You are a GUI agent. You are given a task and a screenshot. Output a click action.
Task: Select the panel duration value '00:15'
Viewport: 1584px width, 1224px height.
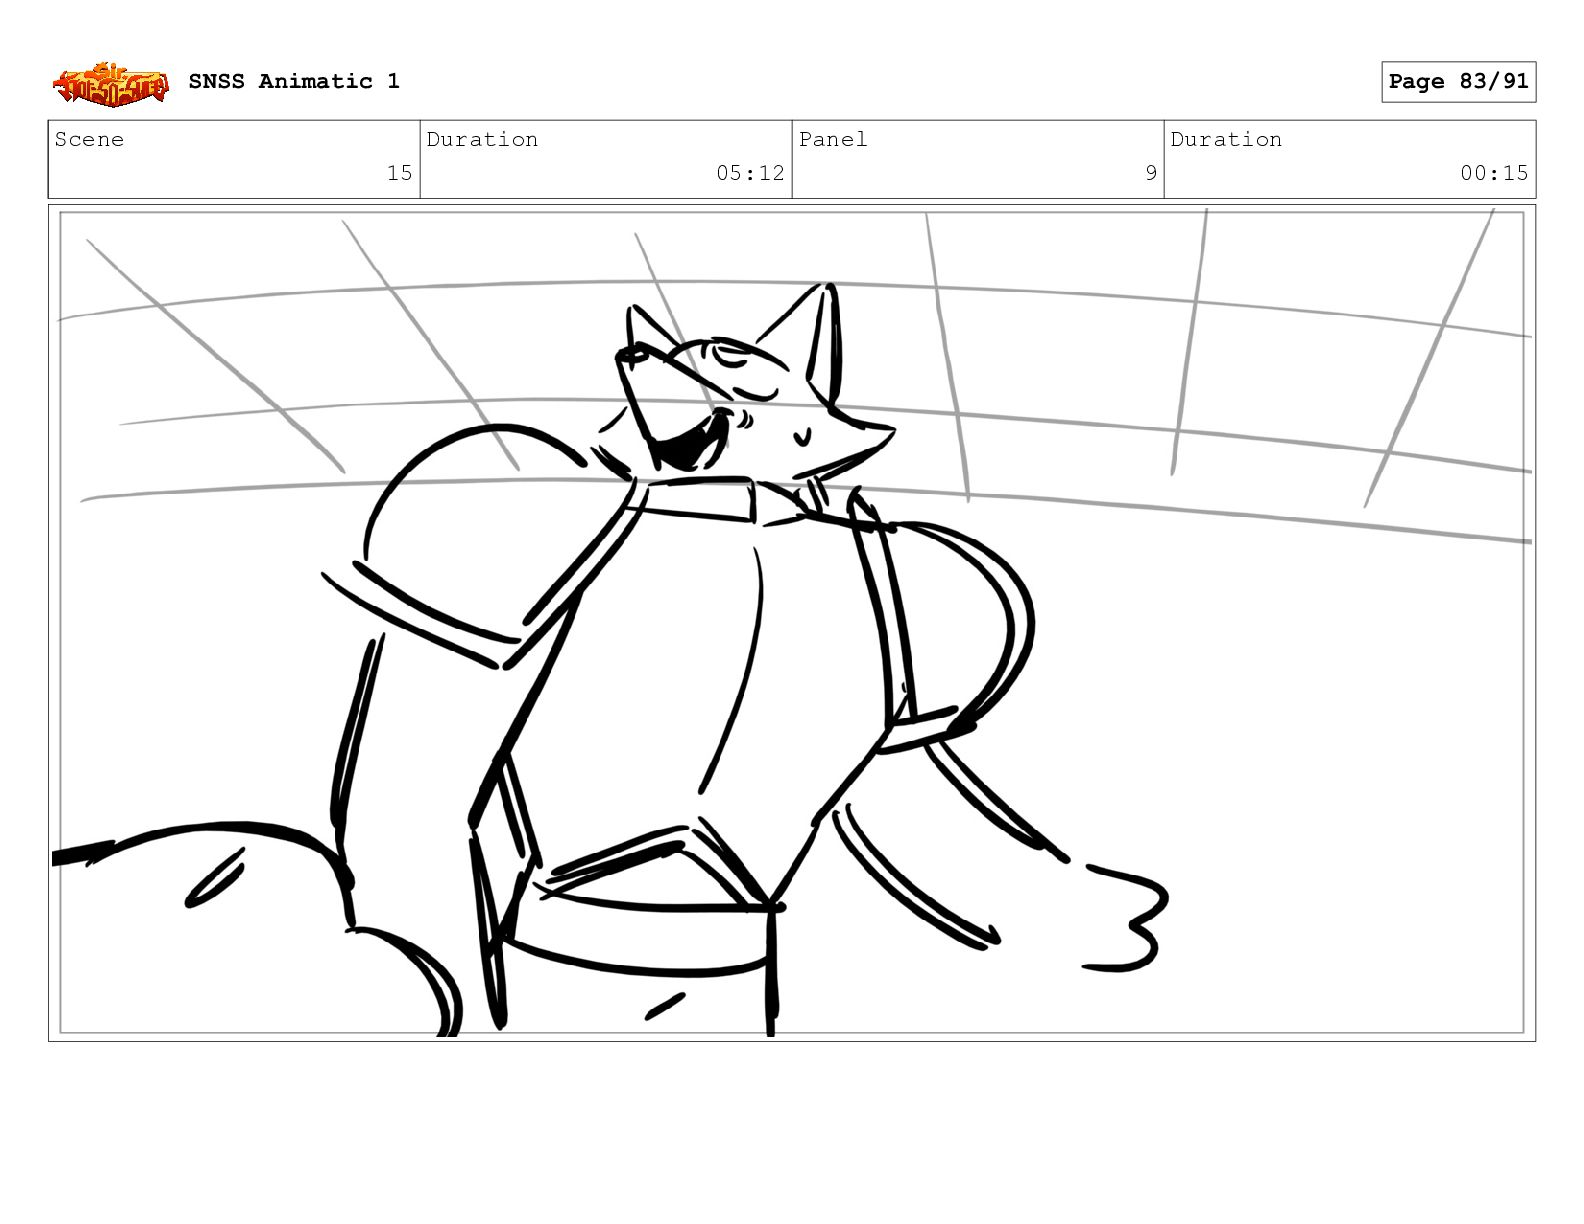coord(1494,173)
